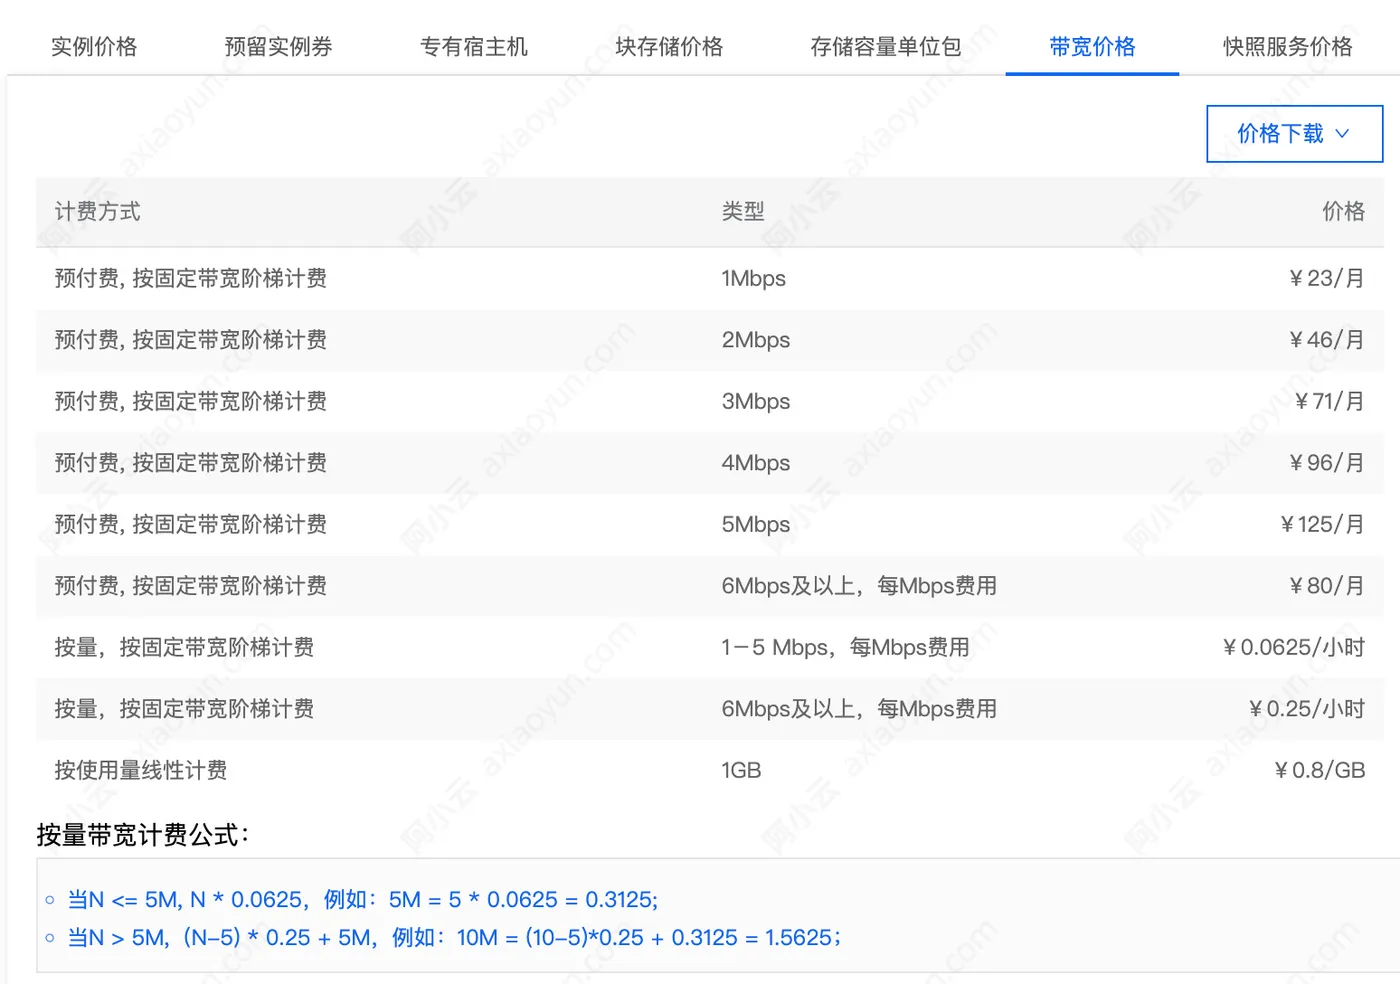Click the ¥71/月 price cell
The height and width of the screenshot is (984, 1400).
1329,402
